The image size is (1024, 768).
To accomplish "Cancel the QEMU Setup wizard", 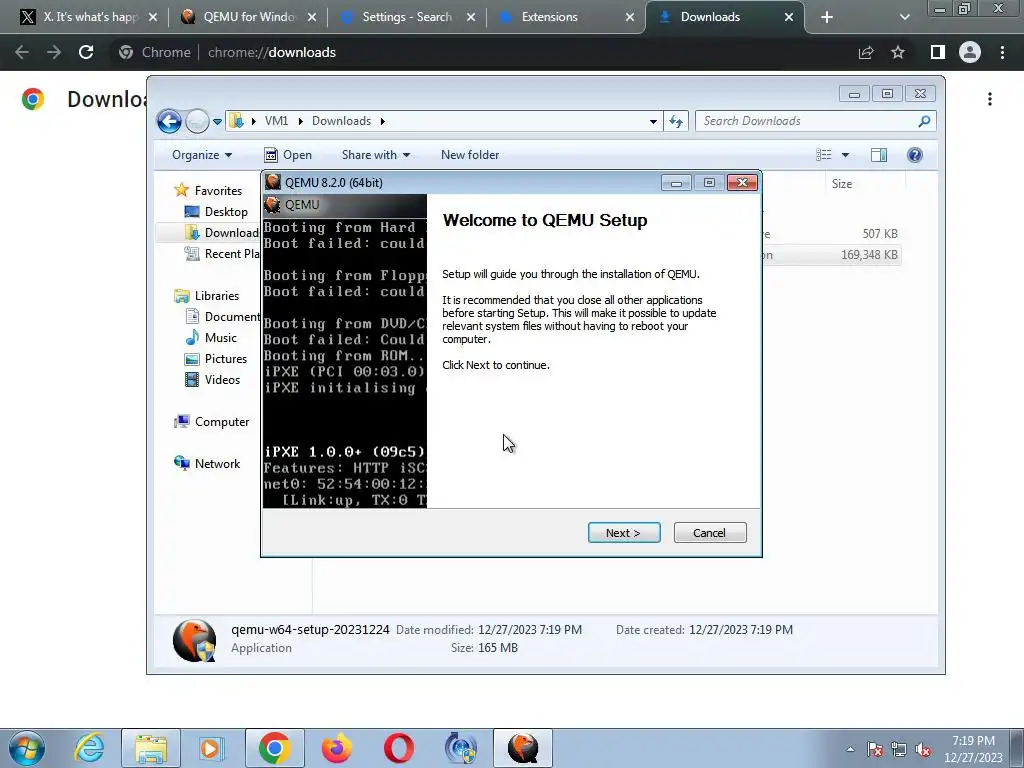I will point(710,533).
